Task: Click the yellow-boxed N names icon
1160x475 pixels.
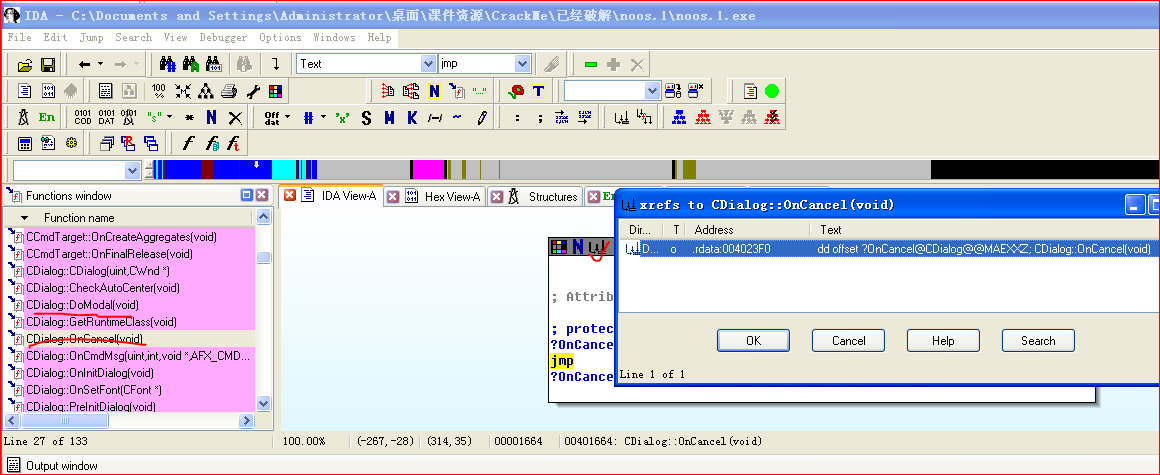Action: point(434,91)
